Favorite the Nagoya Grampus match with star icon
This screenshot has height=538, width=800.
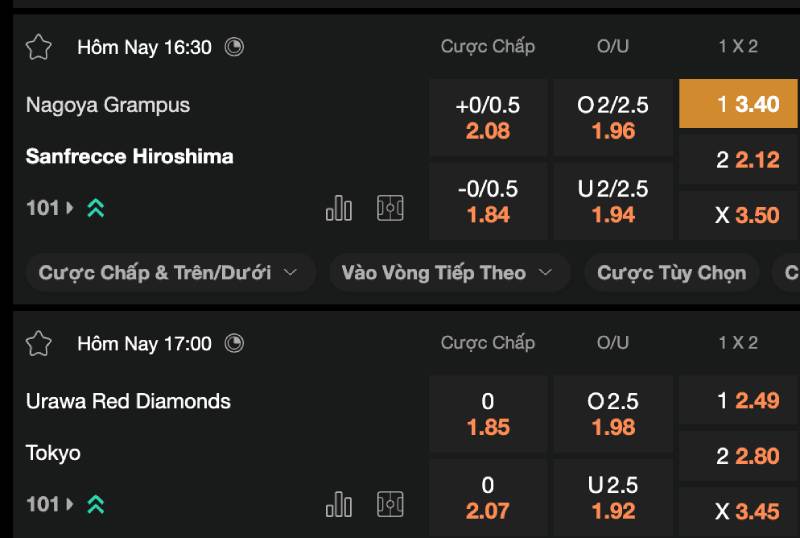click(x=38, y=47)
